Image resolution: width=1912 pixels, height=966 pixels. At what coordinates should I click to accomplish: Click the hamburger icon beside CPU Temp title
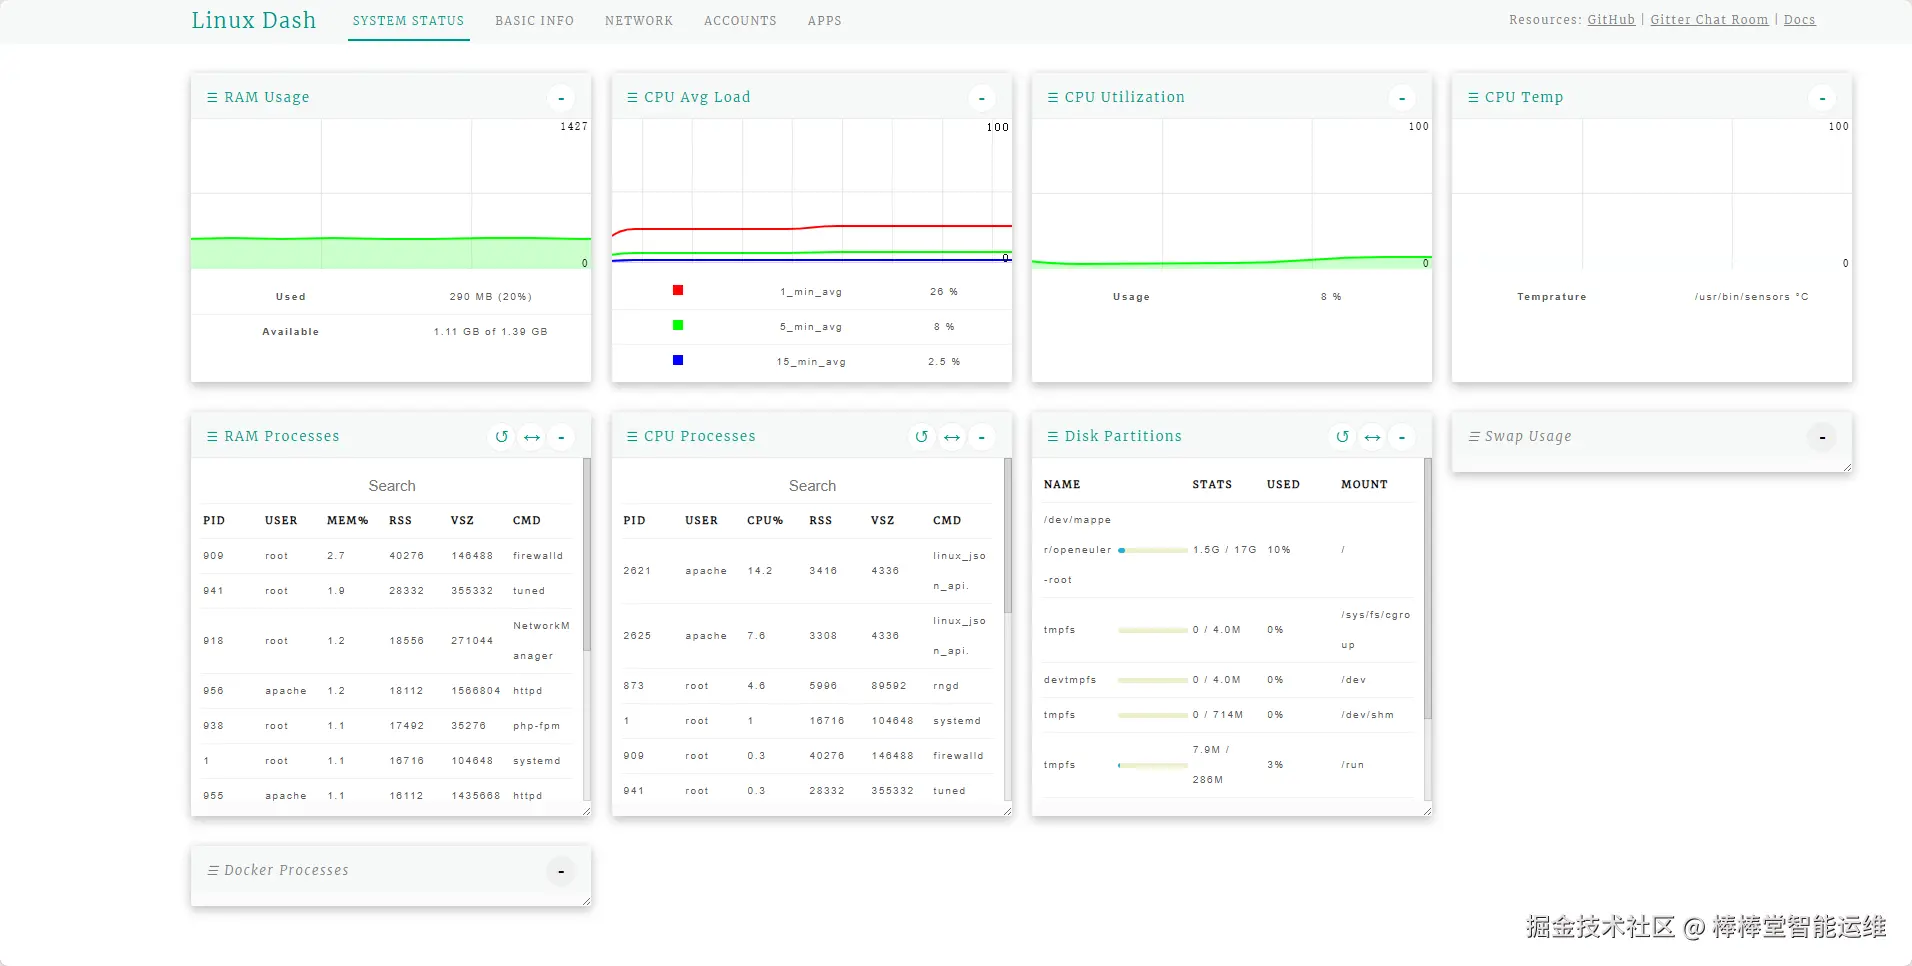[x=1473, y=97]
